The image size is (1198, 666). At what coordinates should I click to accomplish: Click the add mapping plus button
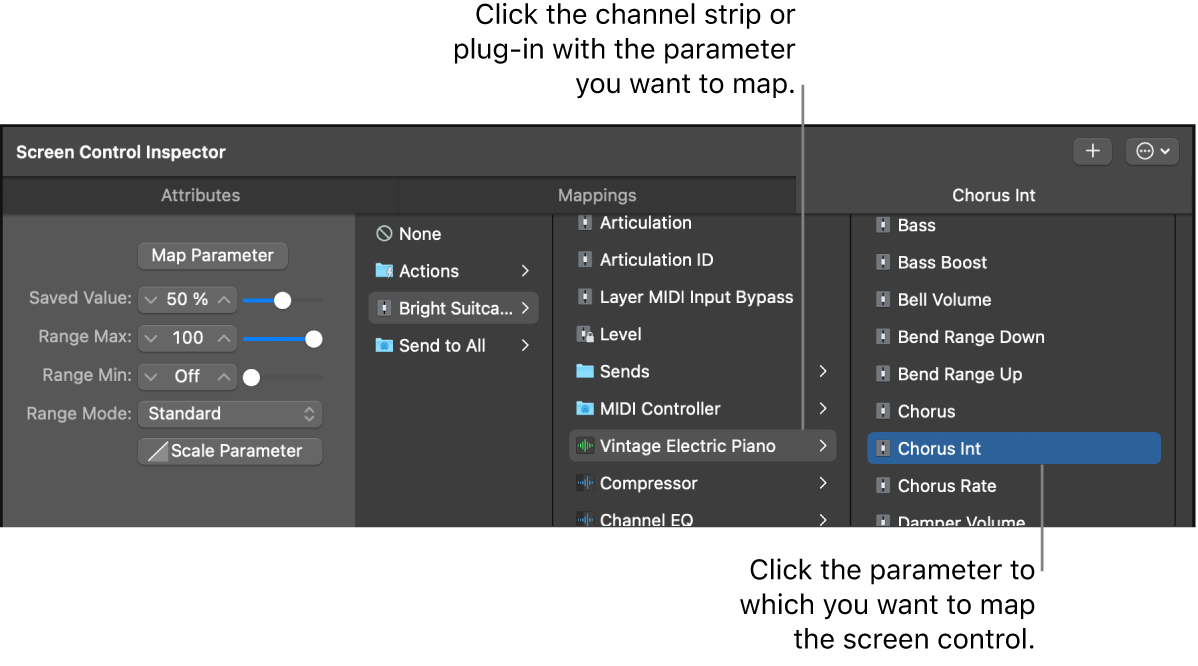point(1092,151)
